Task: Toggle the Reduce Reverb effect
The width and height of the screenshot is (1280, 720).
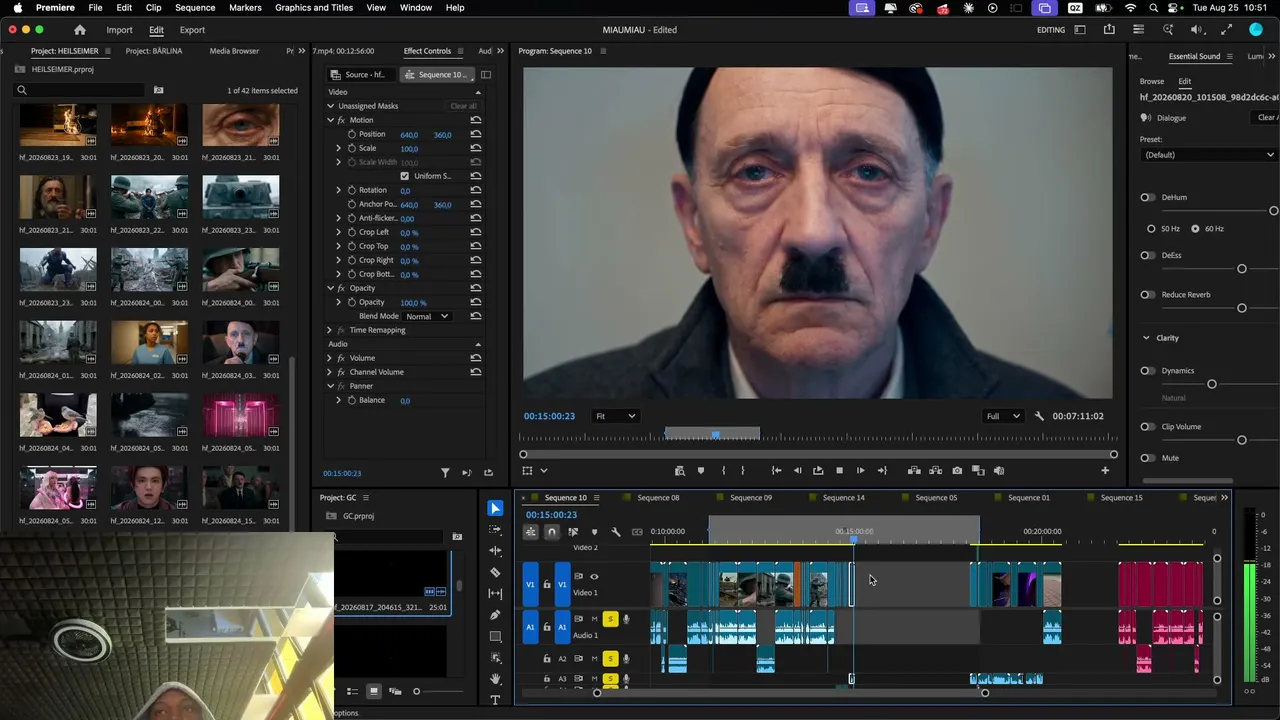Action: (x=1147, y=295)
